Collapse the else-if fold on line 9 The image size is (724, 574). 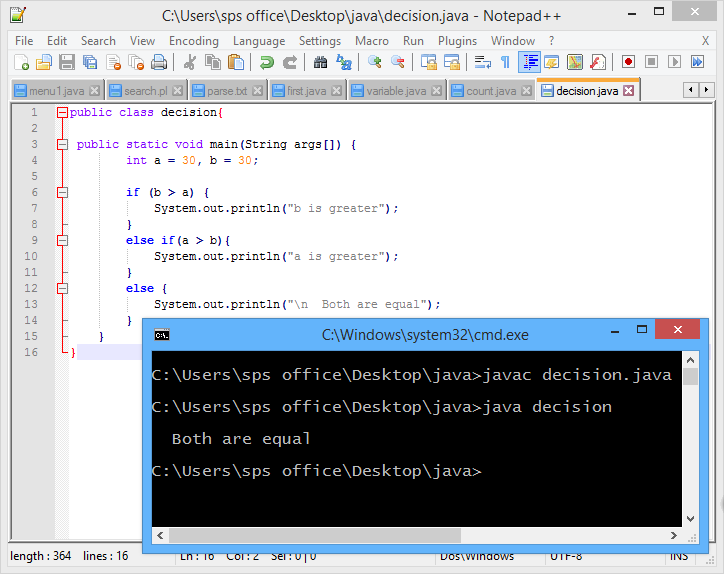[x=62, y=241]
